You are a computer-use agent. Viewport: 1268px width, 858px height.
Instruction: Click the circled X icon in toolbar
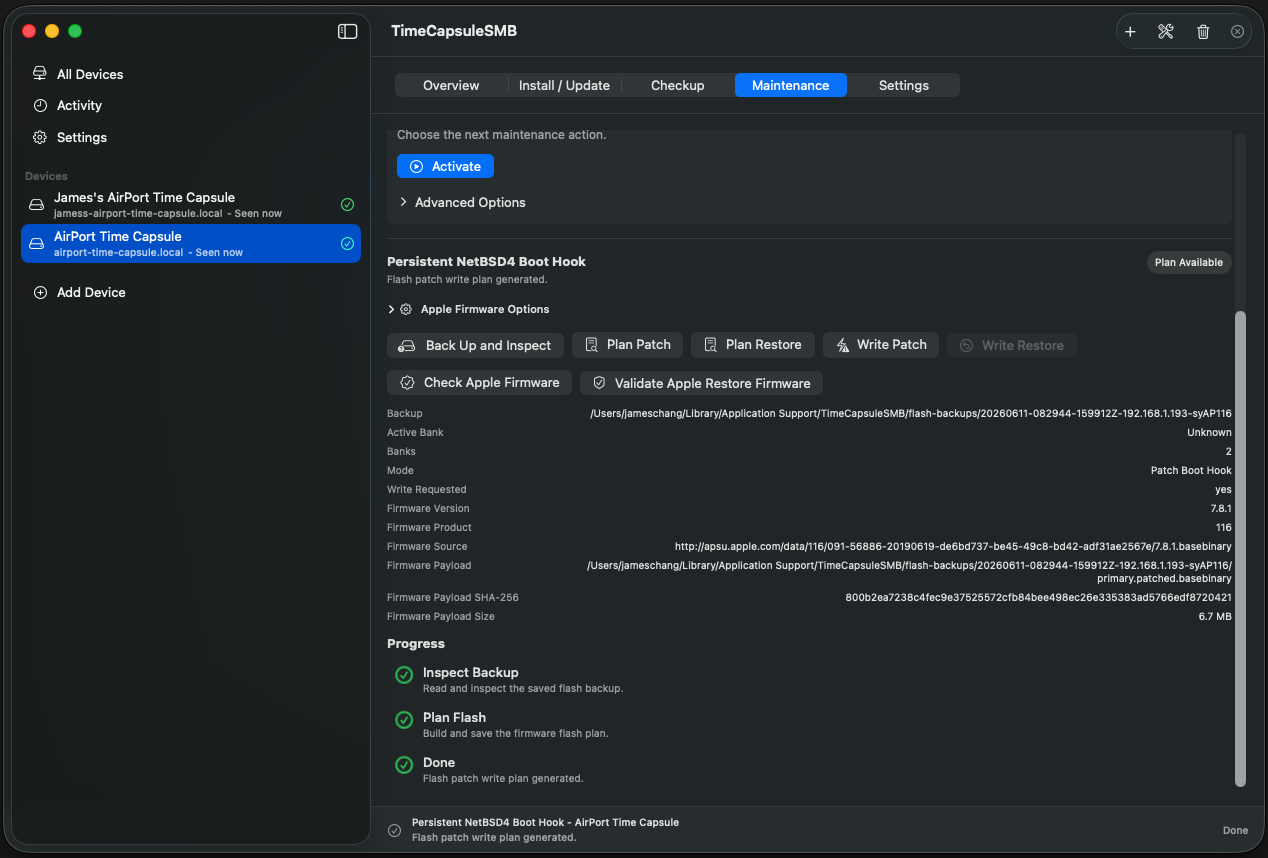coord(1237,32)
